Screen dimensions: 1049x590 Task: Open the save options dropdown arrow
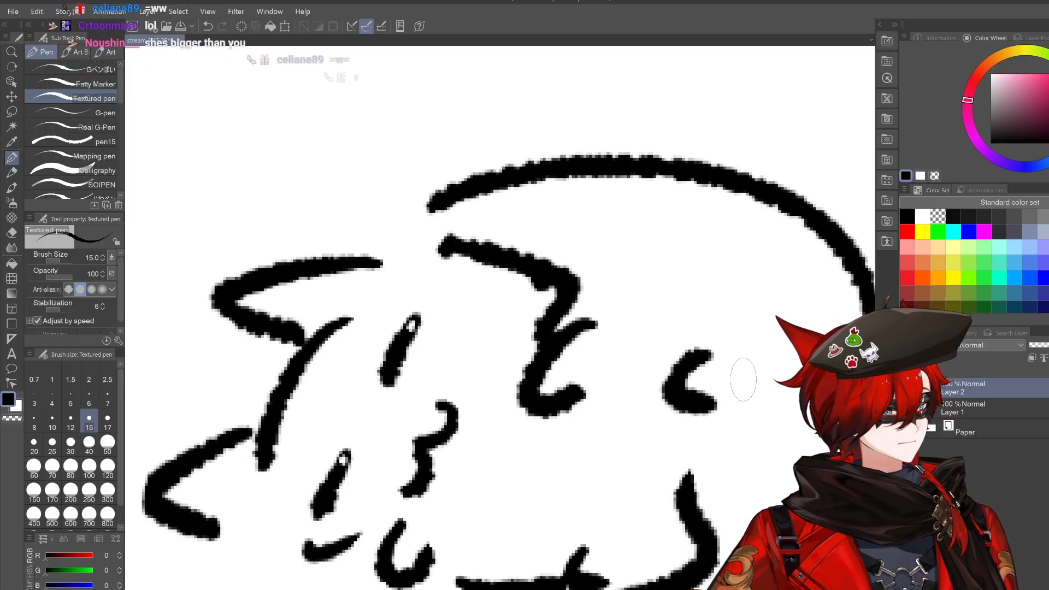click(192, 27)
